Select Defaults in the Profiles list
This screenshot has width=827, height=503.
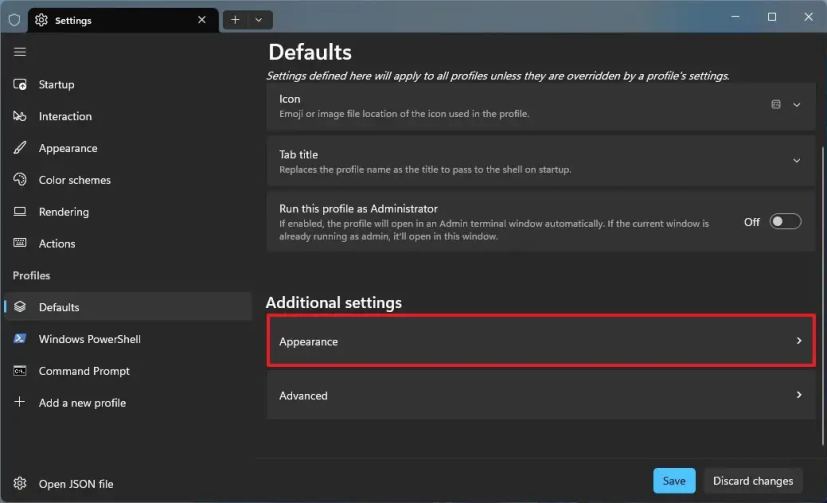pos(59,307)
